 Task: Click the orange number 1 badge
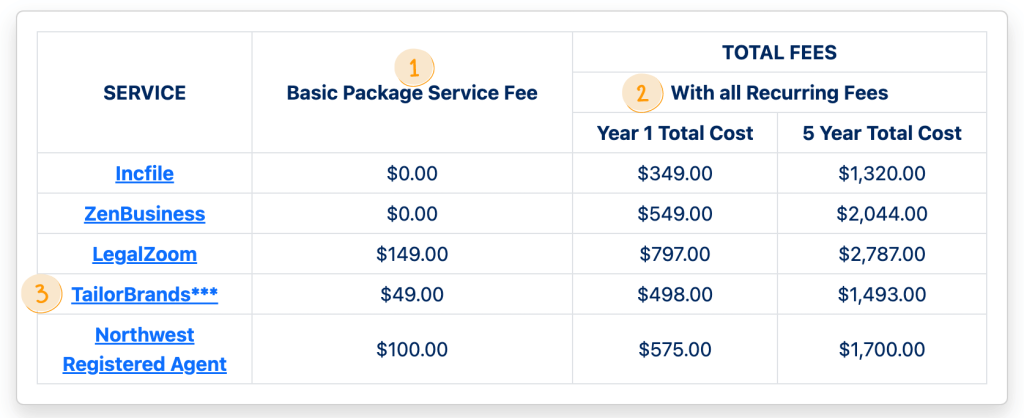pos(415,69)
